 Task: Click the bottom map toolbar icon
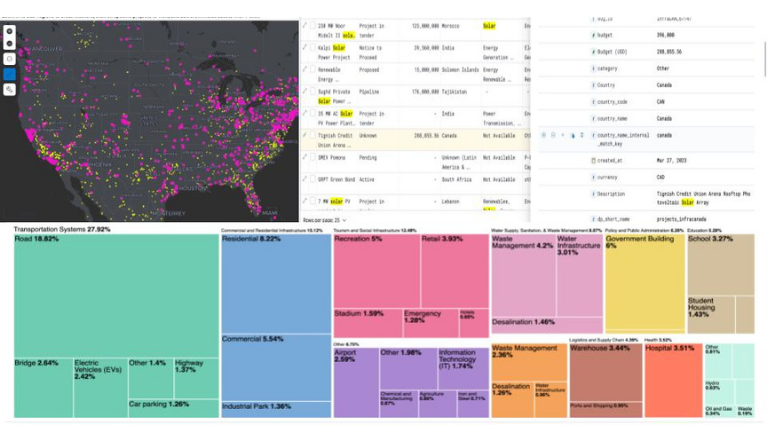tap(9, 89)
